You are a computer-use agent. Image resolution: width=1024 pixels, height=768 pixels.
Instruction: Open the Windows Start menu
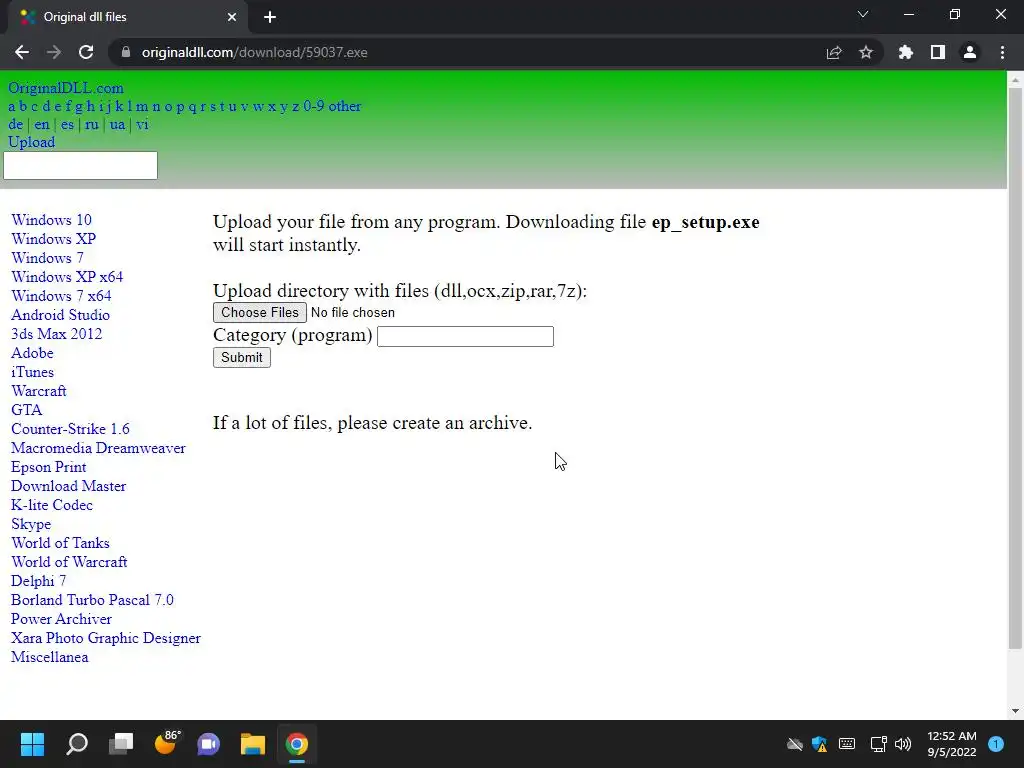tap(32, 743)
